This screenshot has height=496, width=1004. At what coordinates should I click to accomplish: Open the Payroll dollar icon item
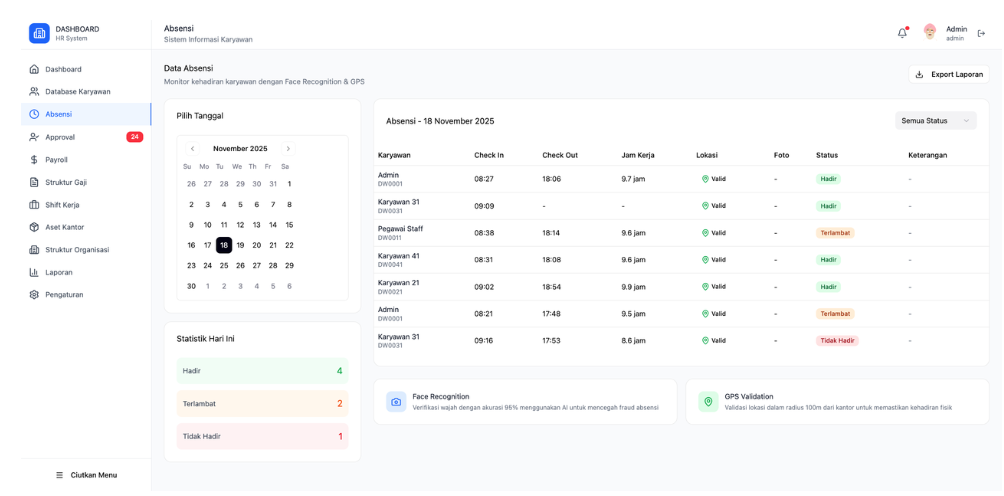click(x=35, y=159)
